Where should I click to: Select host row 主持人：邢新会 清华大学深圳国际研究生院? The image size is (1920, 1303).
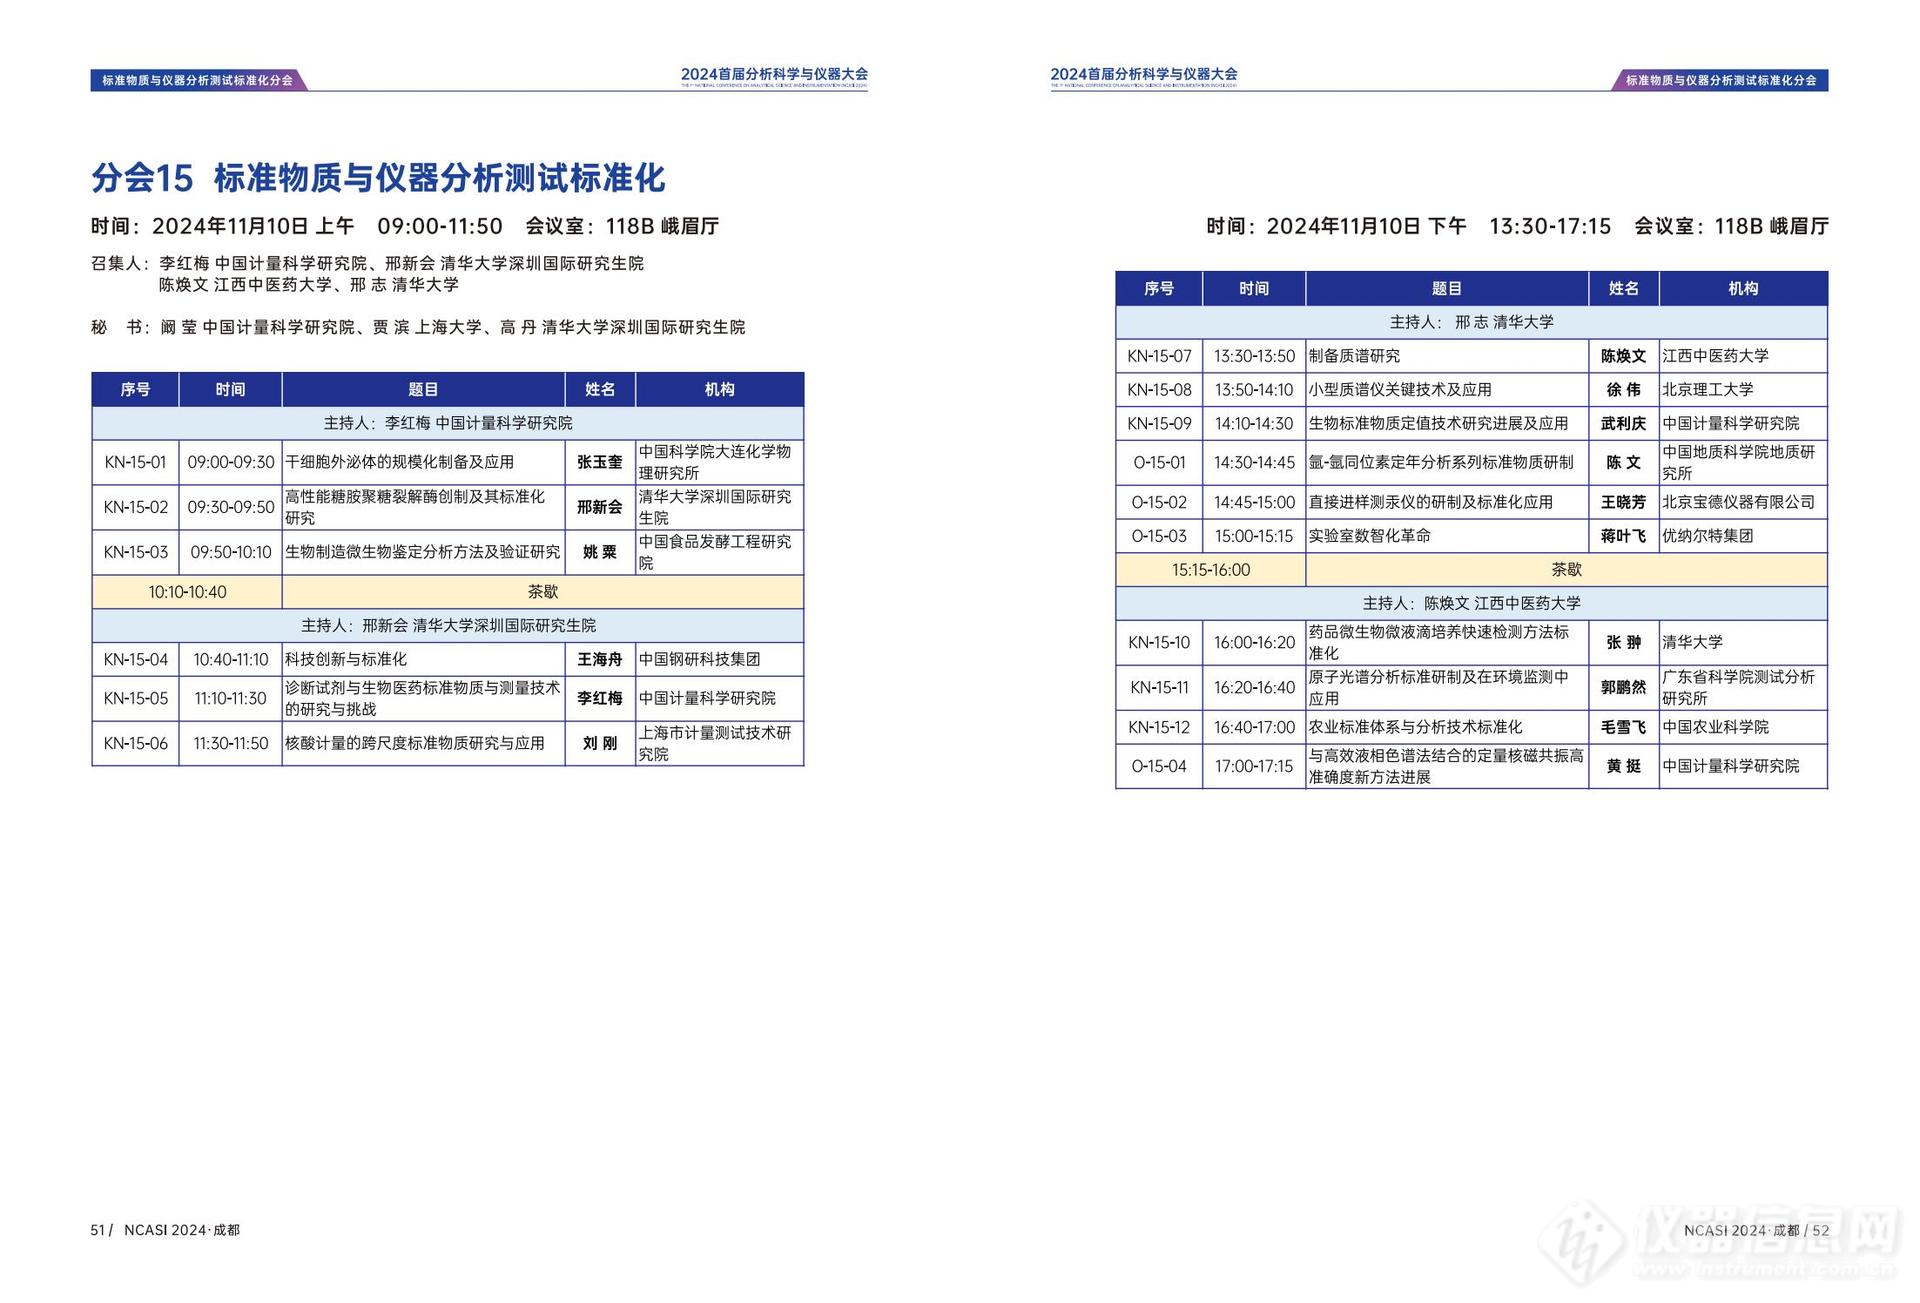point(448,625)
